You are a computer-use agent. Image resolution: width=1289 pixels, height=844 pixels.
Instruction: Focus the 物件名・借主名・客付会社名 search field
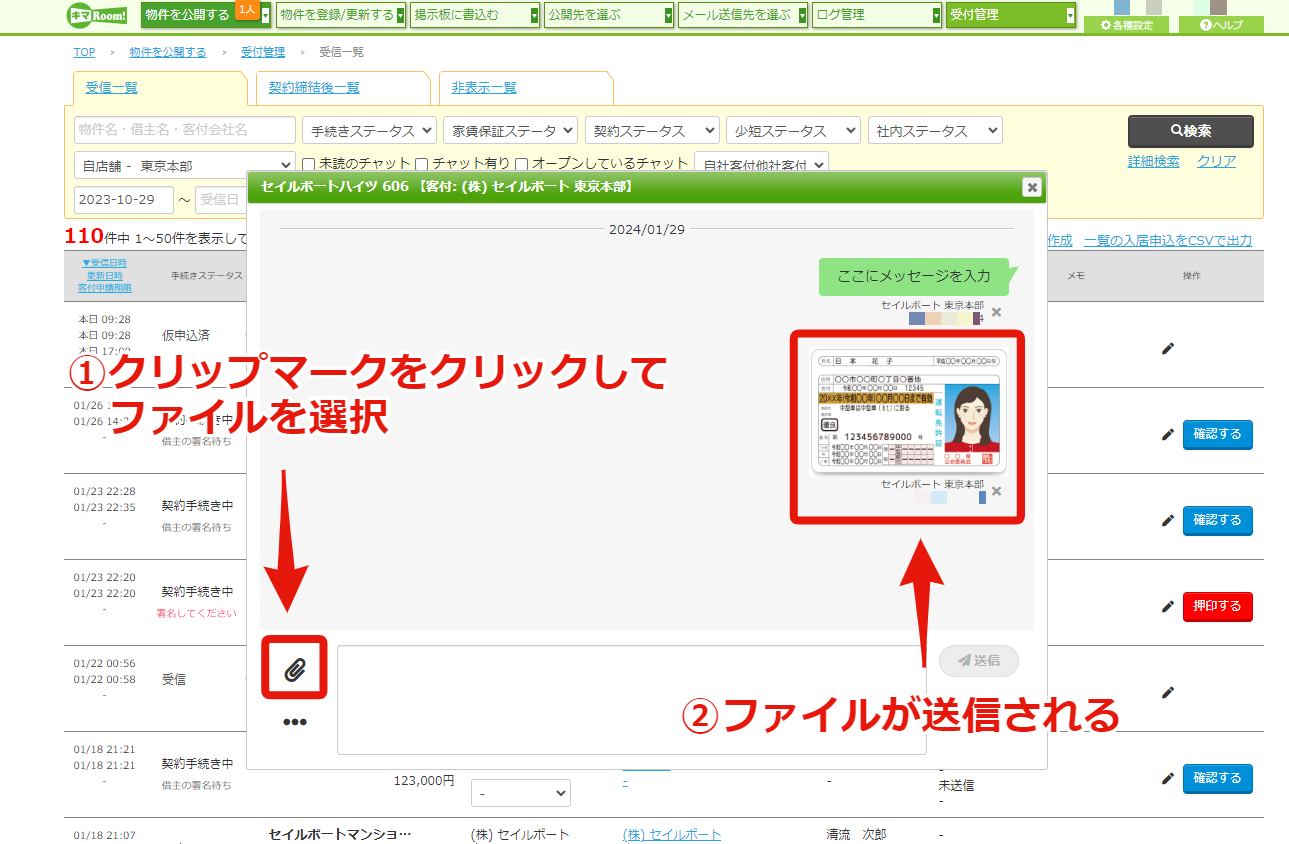pos(185,130)
